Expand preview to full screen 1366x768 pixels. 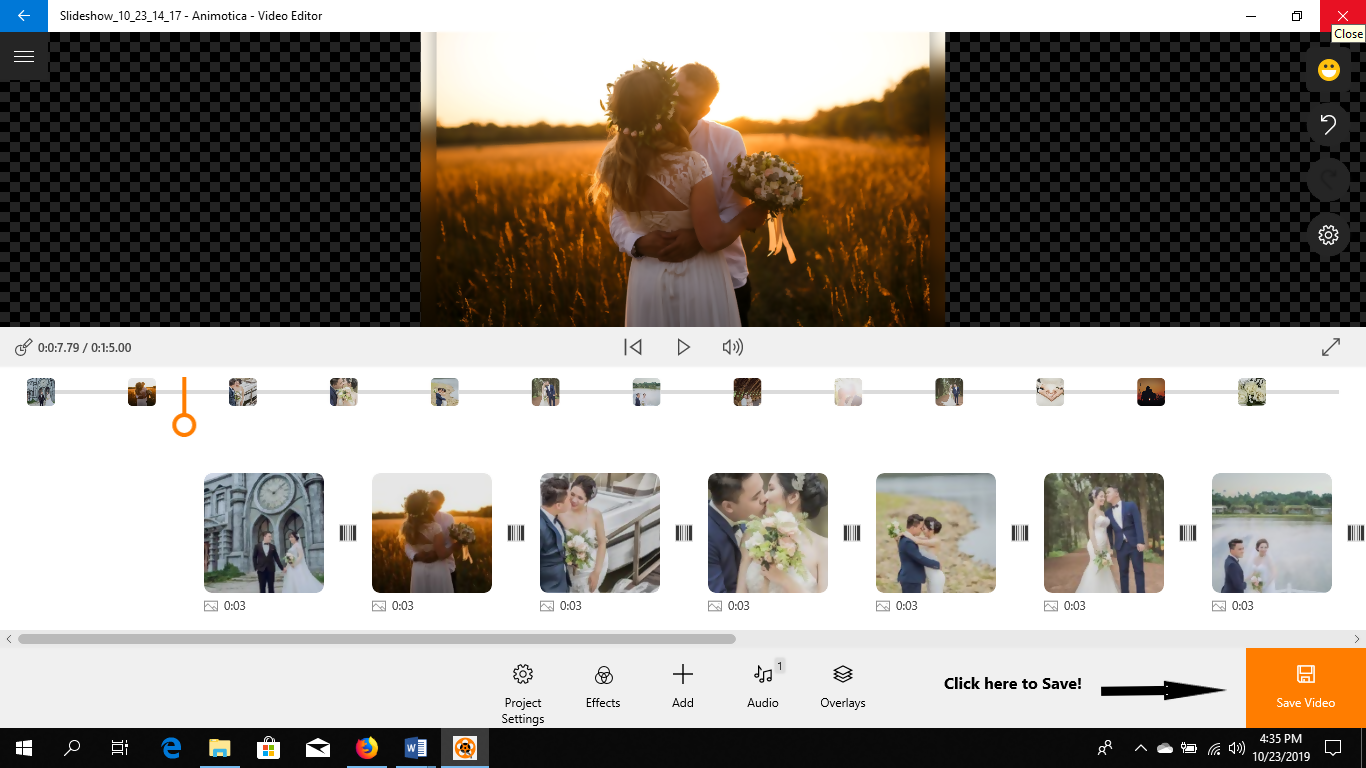[1331, 347]
